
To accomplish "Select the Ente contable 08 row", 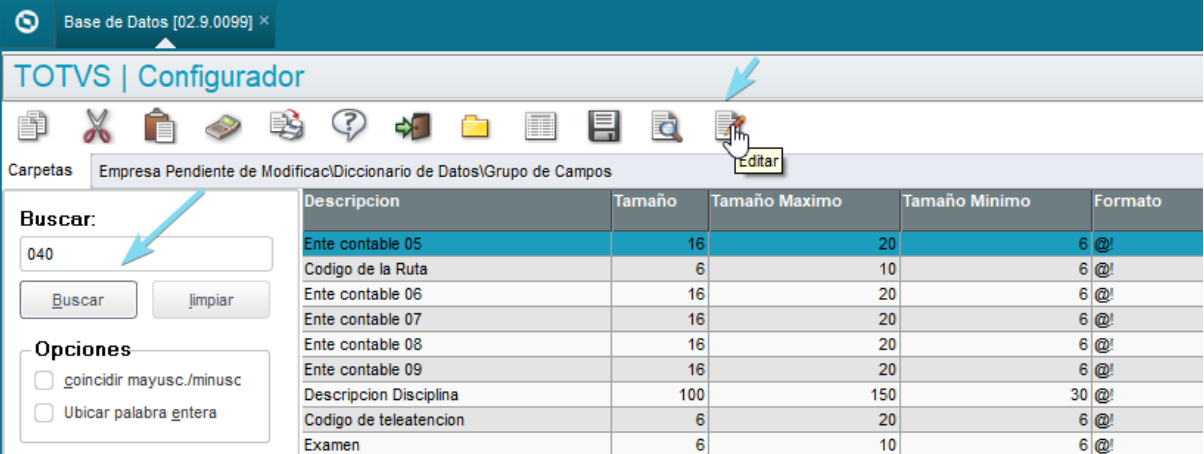I will (x=752, y=344).
